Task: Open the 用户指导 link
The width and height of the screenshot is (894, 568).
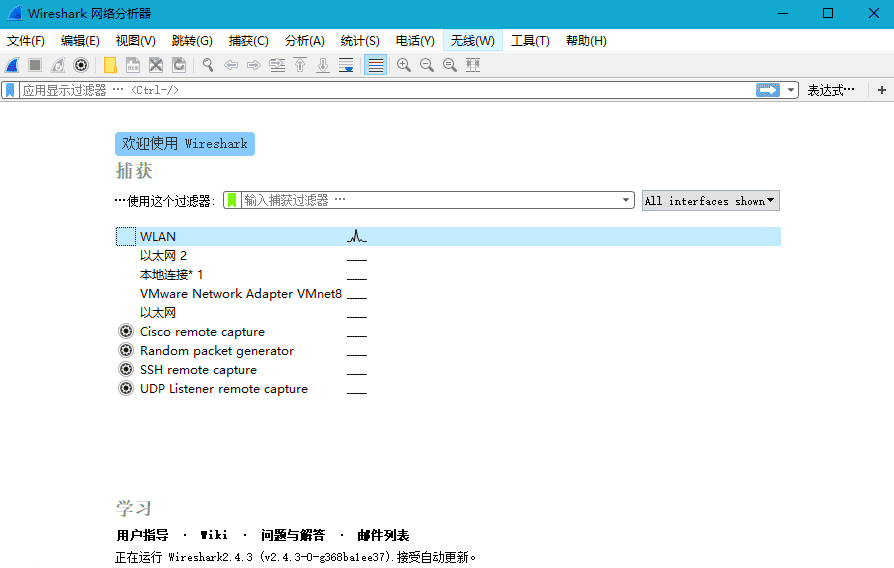Action: click(x=143, y=535)
